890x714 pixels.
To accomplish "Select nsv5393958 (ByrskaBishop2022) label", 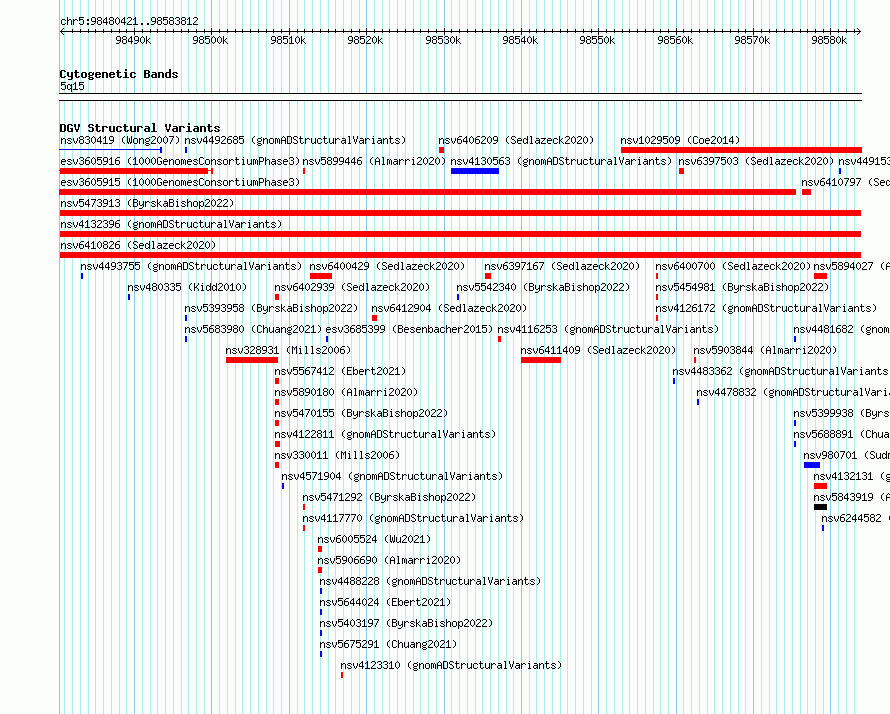I will click(x=271, y=308).
